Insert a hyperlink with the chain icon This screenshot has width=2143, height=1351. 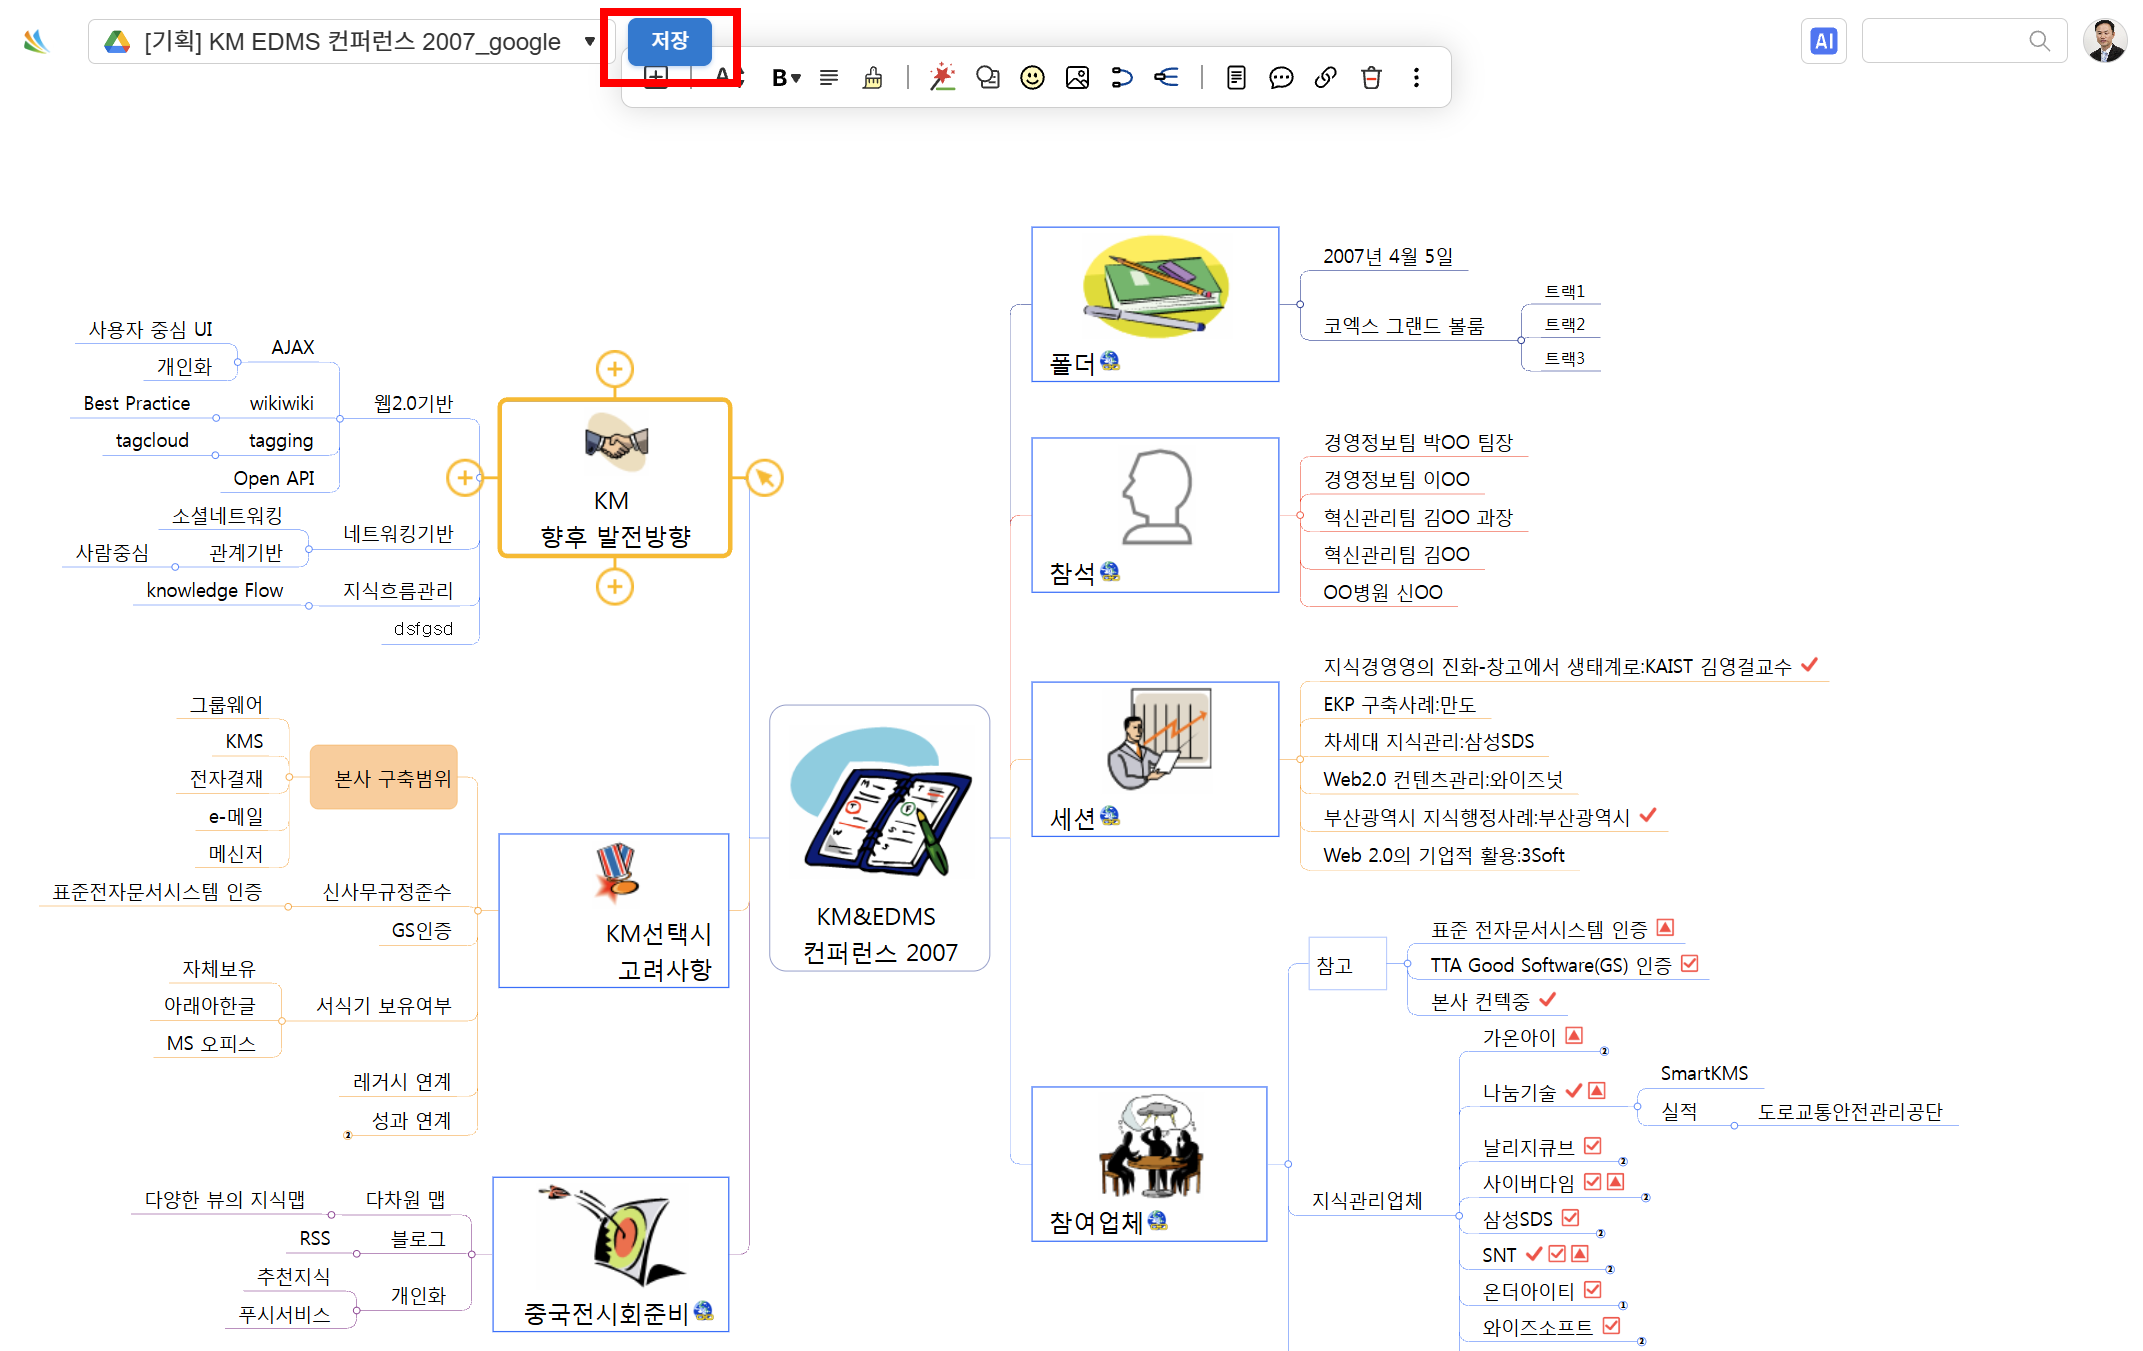tap(1326, 77)
